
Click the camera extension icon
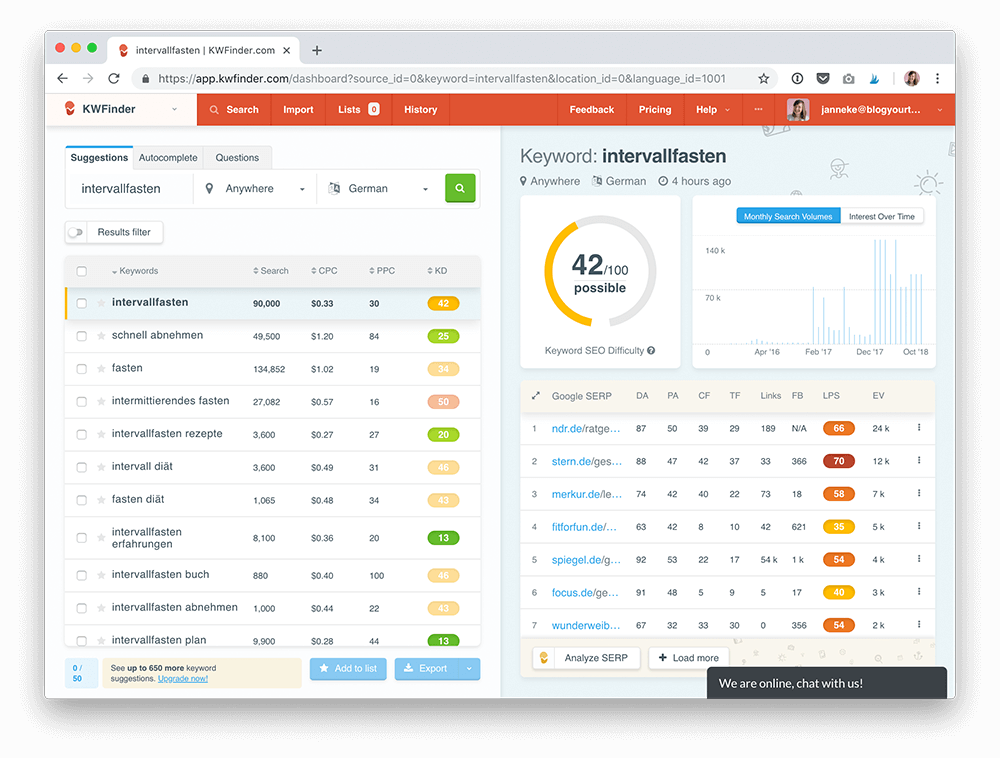(x=848, y=78)
